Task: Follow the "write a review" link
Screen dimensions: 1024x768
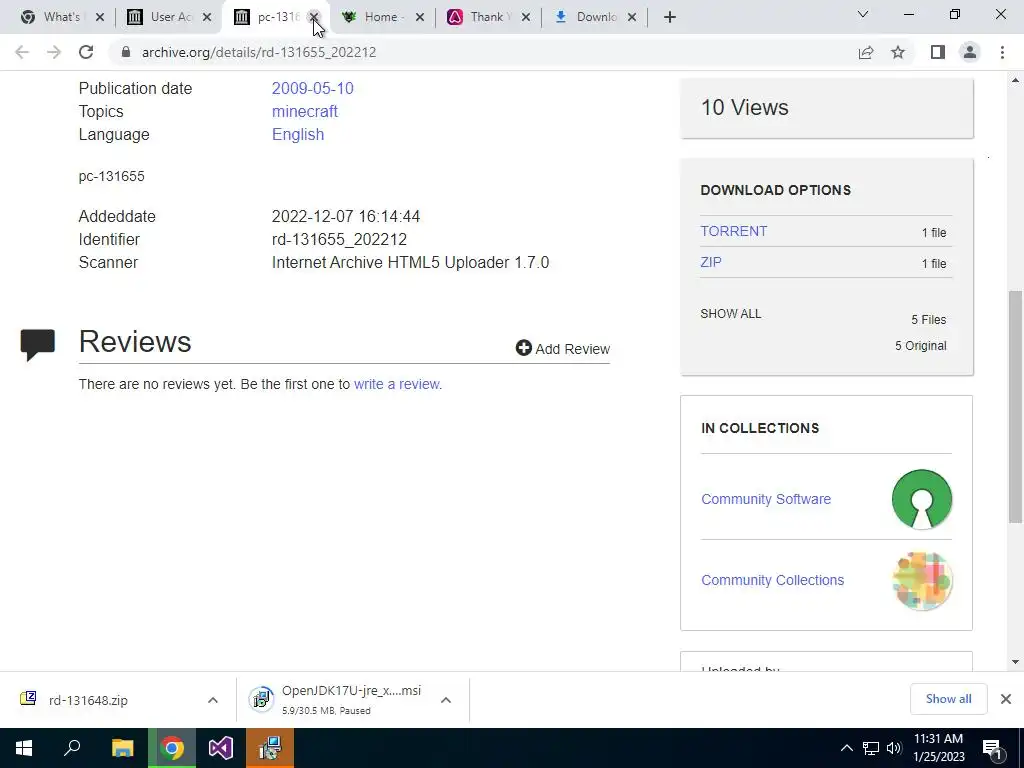Action: (396, 384)
